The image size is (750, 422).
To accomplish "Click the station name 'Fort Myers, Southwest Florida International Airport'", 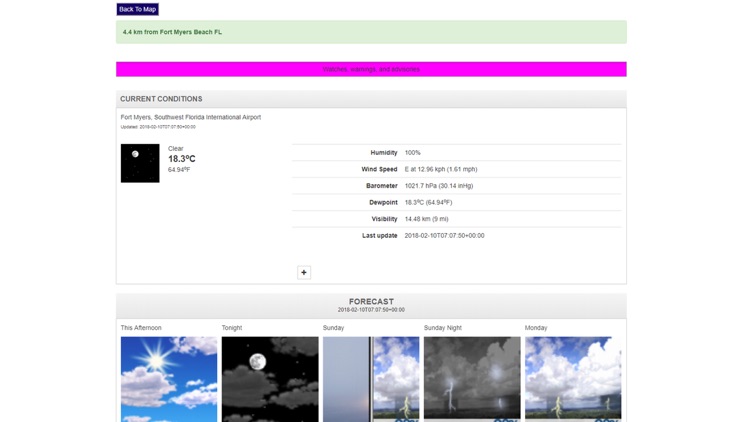I will (x=190, y=117).
